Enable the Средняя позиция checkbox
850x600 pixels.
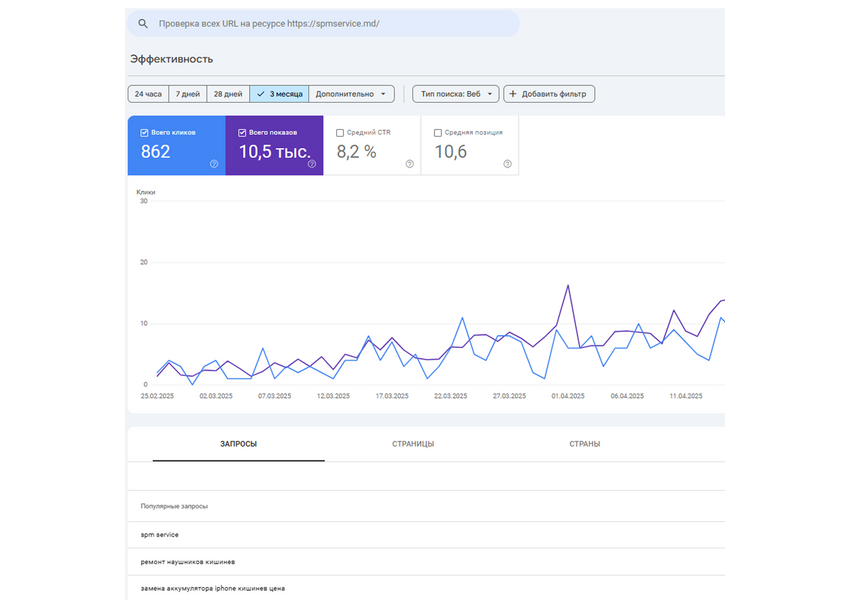point(438,132)
